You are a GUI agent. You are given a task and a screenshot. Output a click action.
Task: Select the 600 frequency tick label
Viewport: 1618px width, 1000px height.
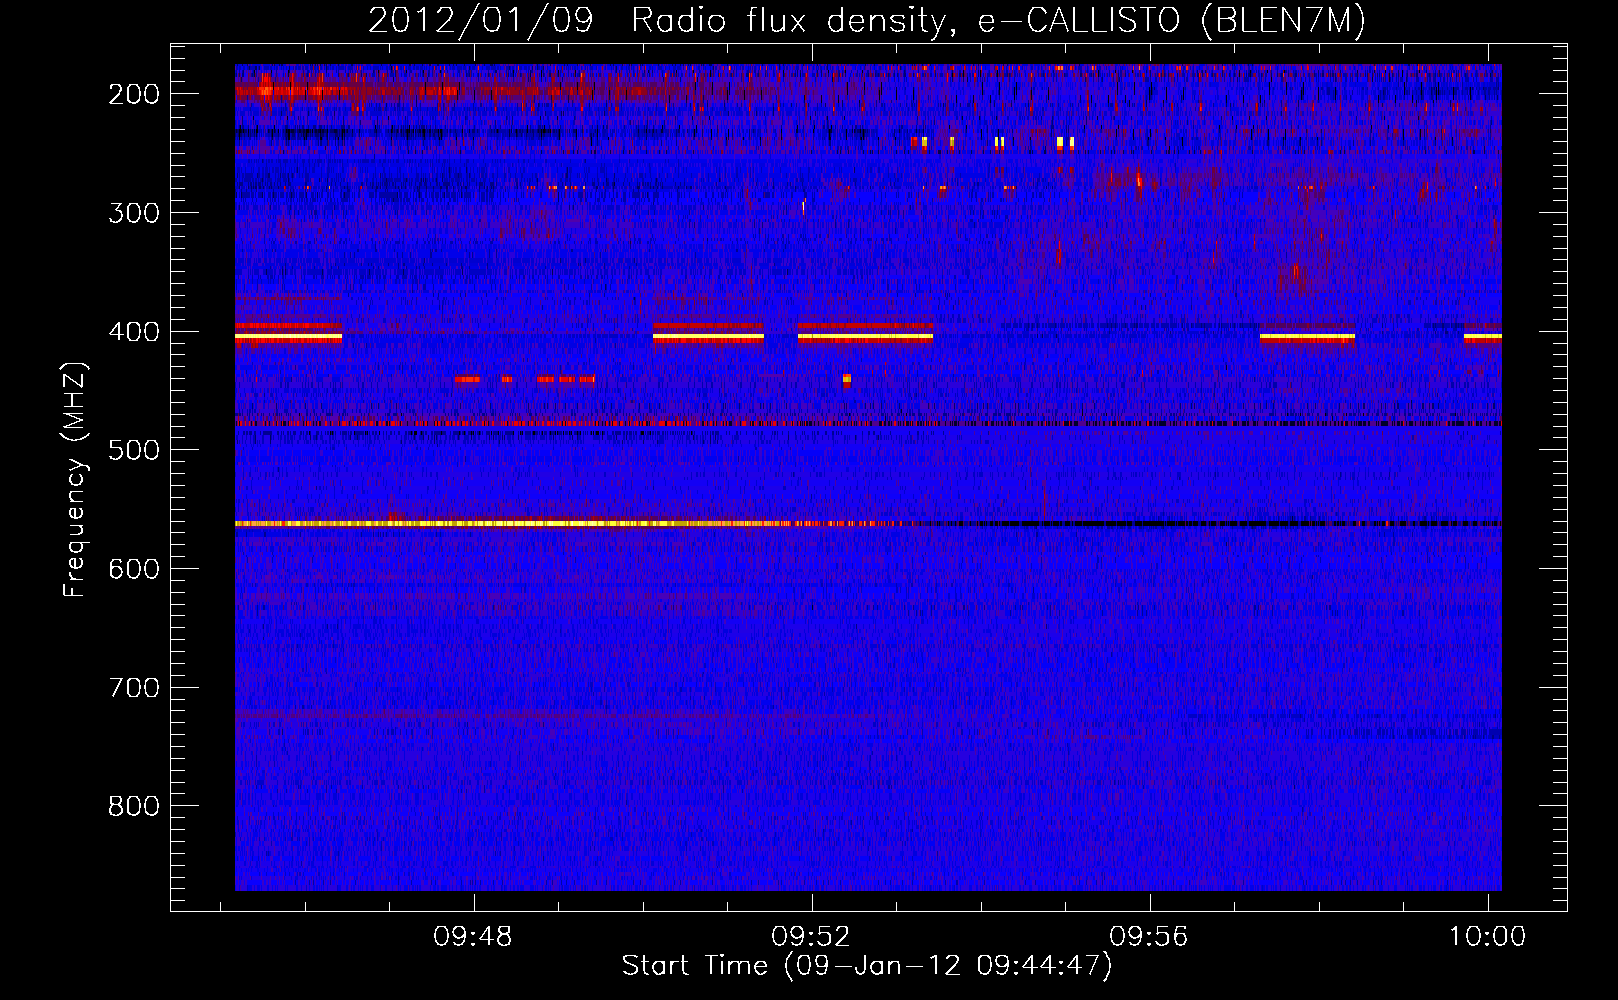pos(133,569)
